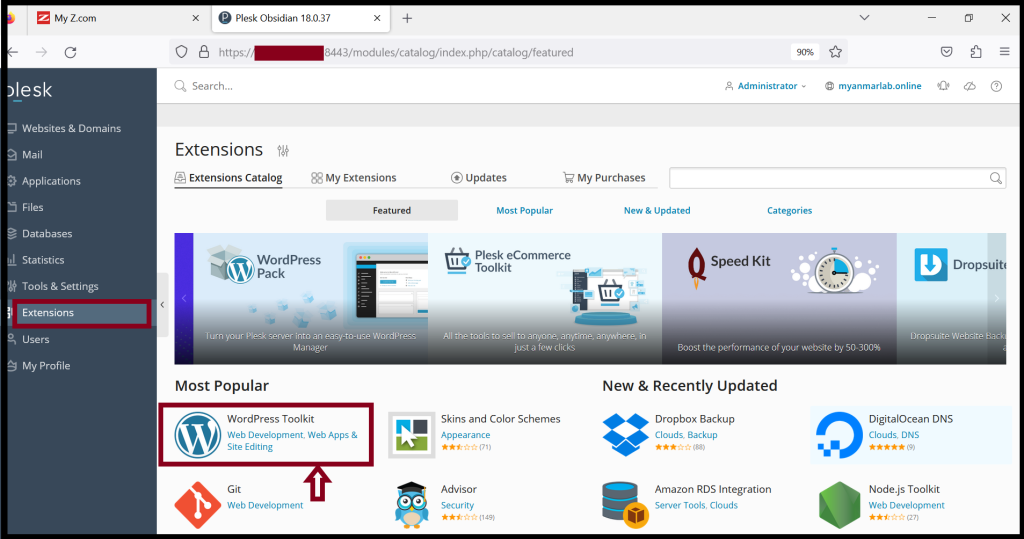The width and height of the screenshot is (1024, 539).
Task: Open the Plesk eCommerce Toolkit banner
Action: click(545, 299)
